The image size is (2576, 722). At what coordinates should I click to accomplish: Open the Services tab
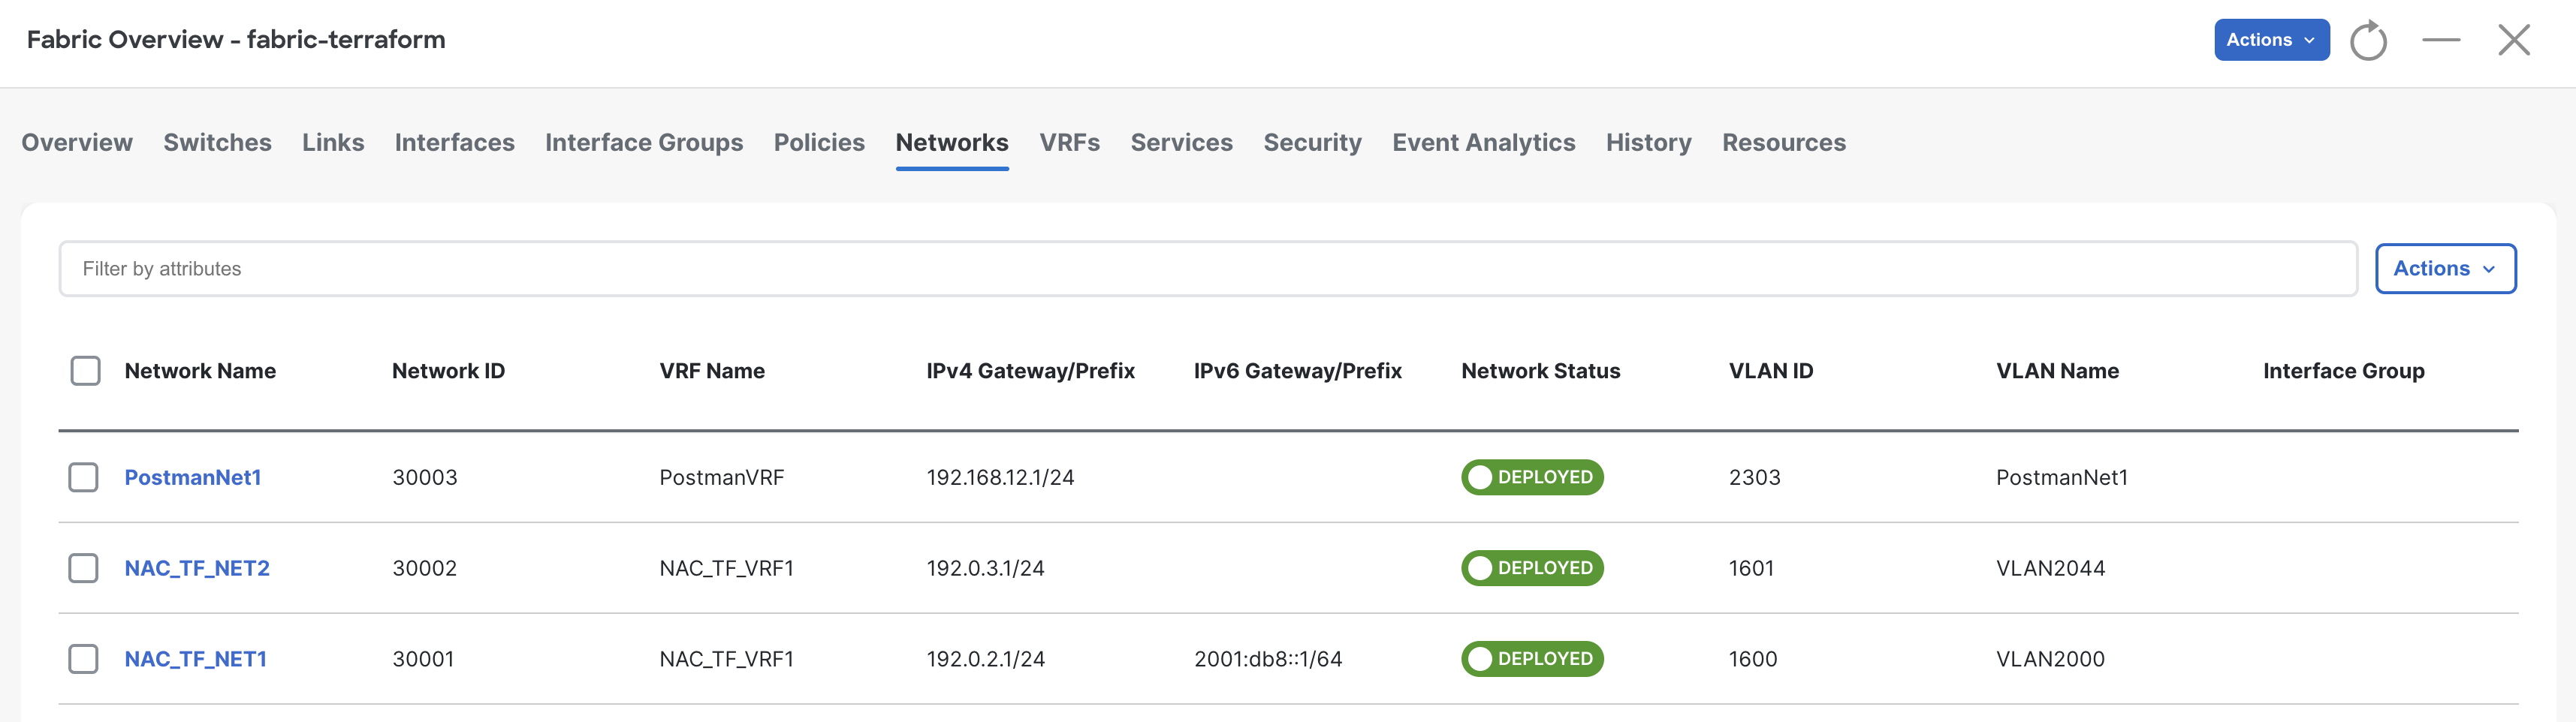1181,143
